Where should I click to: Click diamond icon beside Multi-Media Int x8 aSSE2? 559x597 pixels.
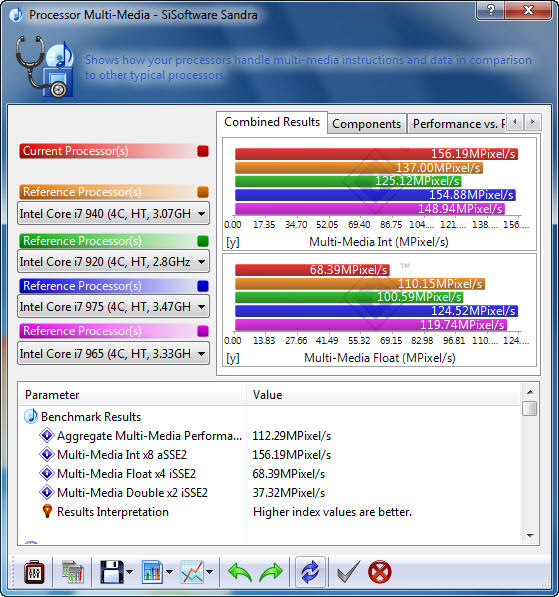coord(47,454)
